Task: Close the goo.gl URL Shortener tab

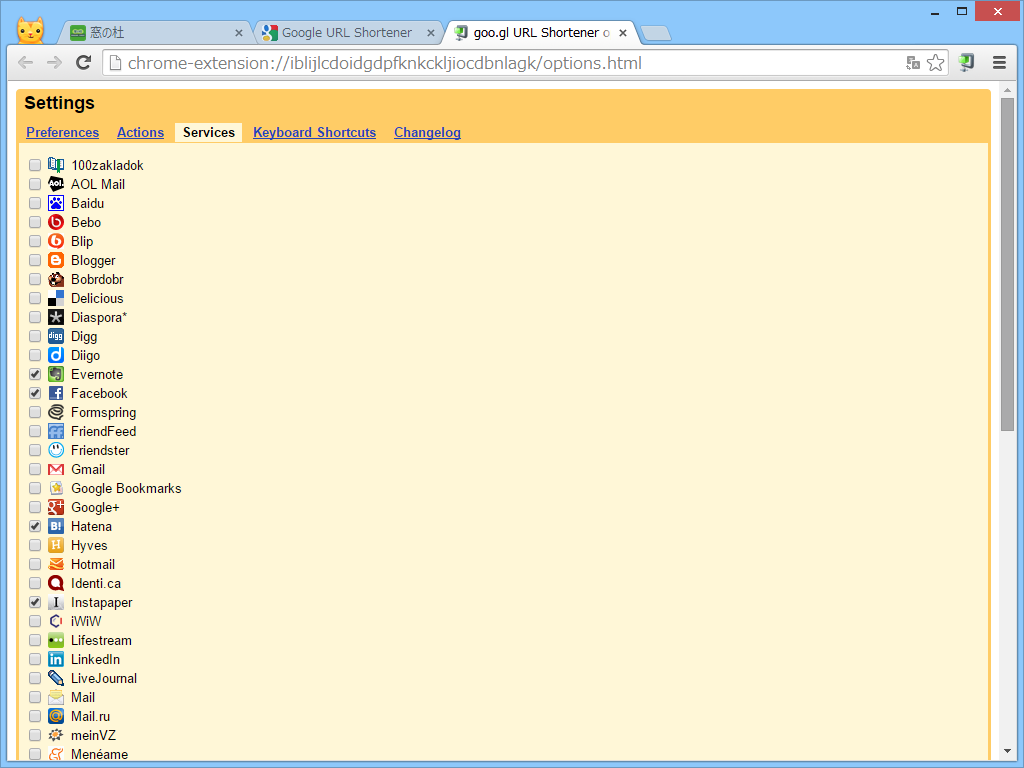Action: (x=623, y=33)
